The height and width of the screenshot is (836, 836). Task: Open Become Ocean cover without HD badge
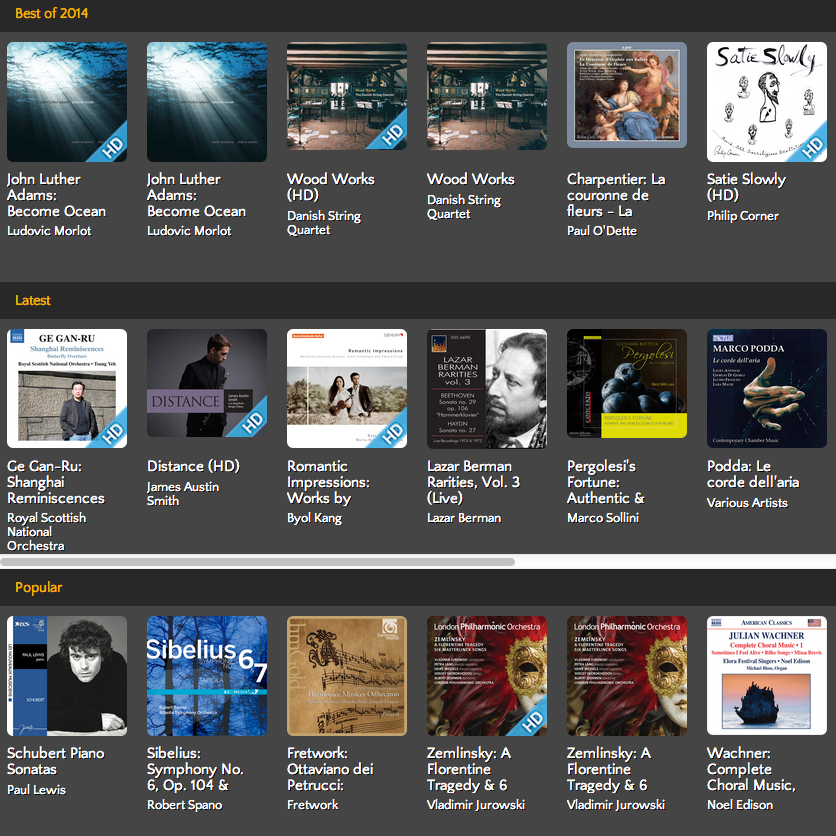(x=207, y=102)
